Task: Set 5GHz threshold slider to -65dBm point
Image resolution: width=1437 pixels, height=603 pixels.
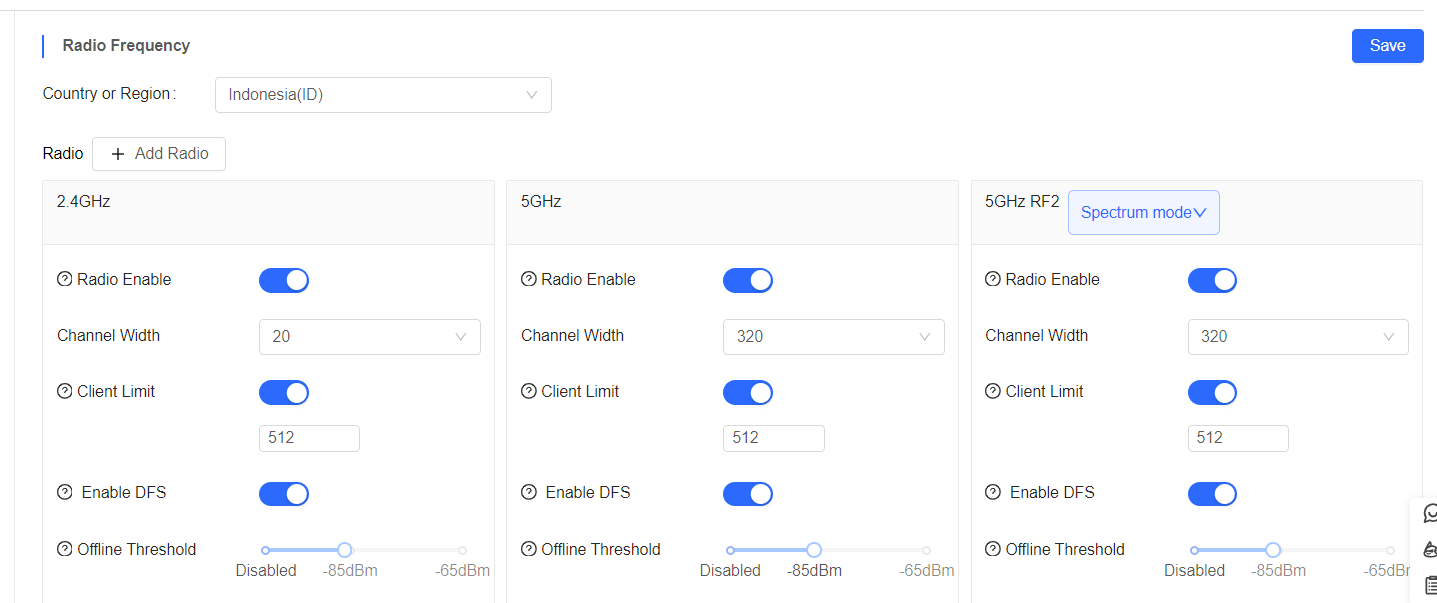Action: (926, 550)
